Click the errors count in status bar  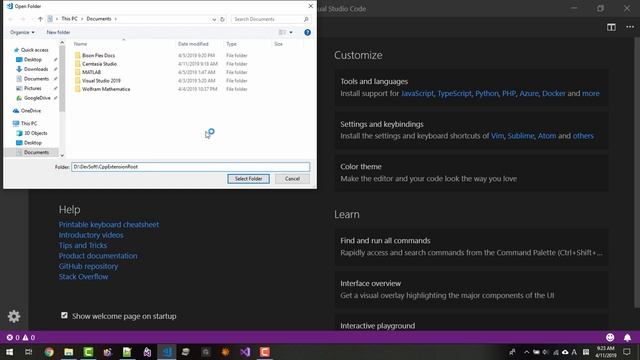[x=13, y=338]
